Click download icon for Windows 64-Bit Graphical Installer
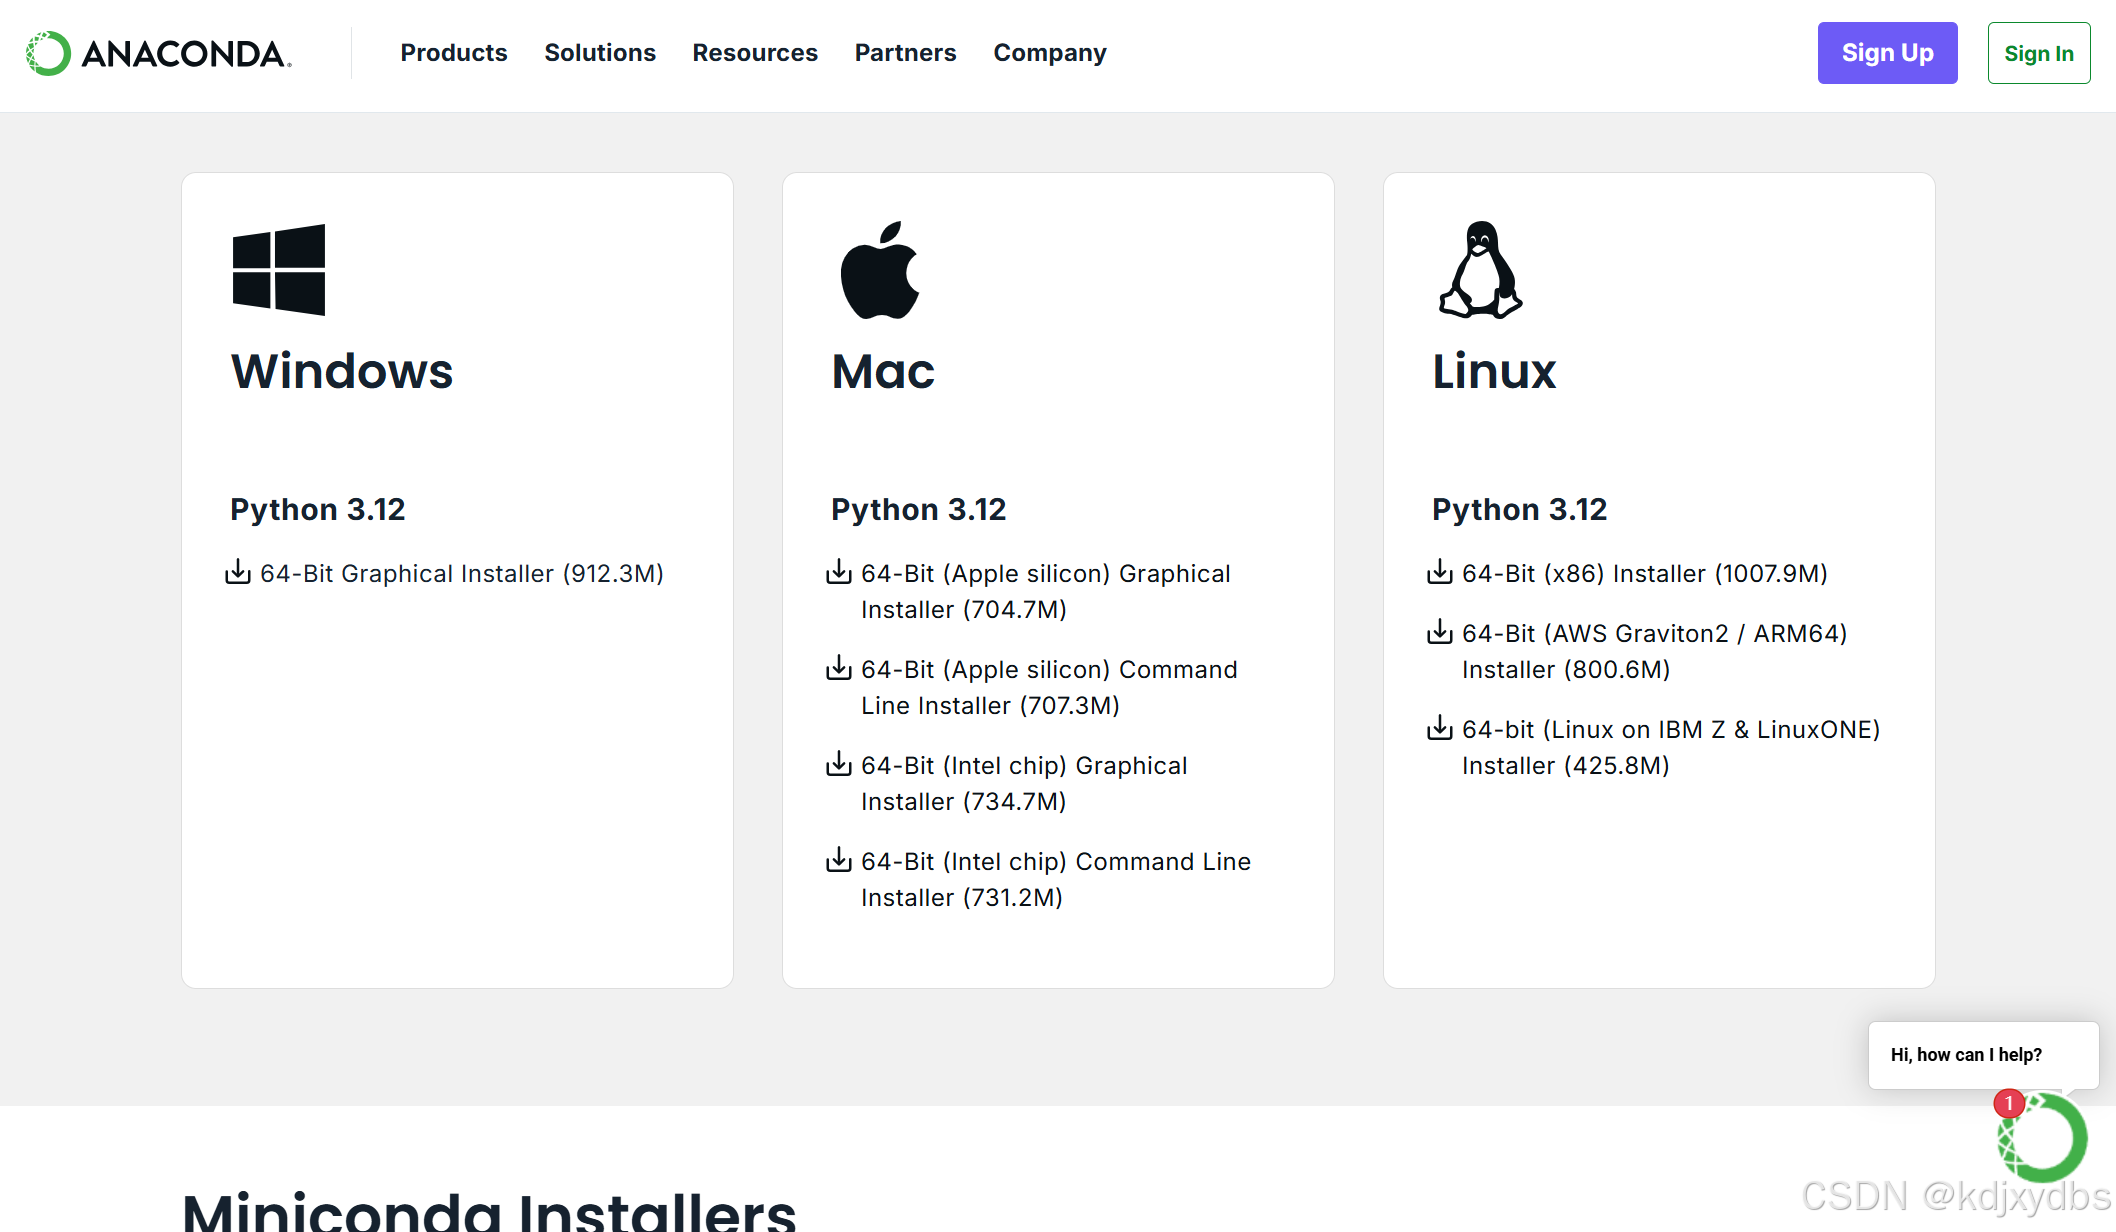 pos(238,572)
